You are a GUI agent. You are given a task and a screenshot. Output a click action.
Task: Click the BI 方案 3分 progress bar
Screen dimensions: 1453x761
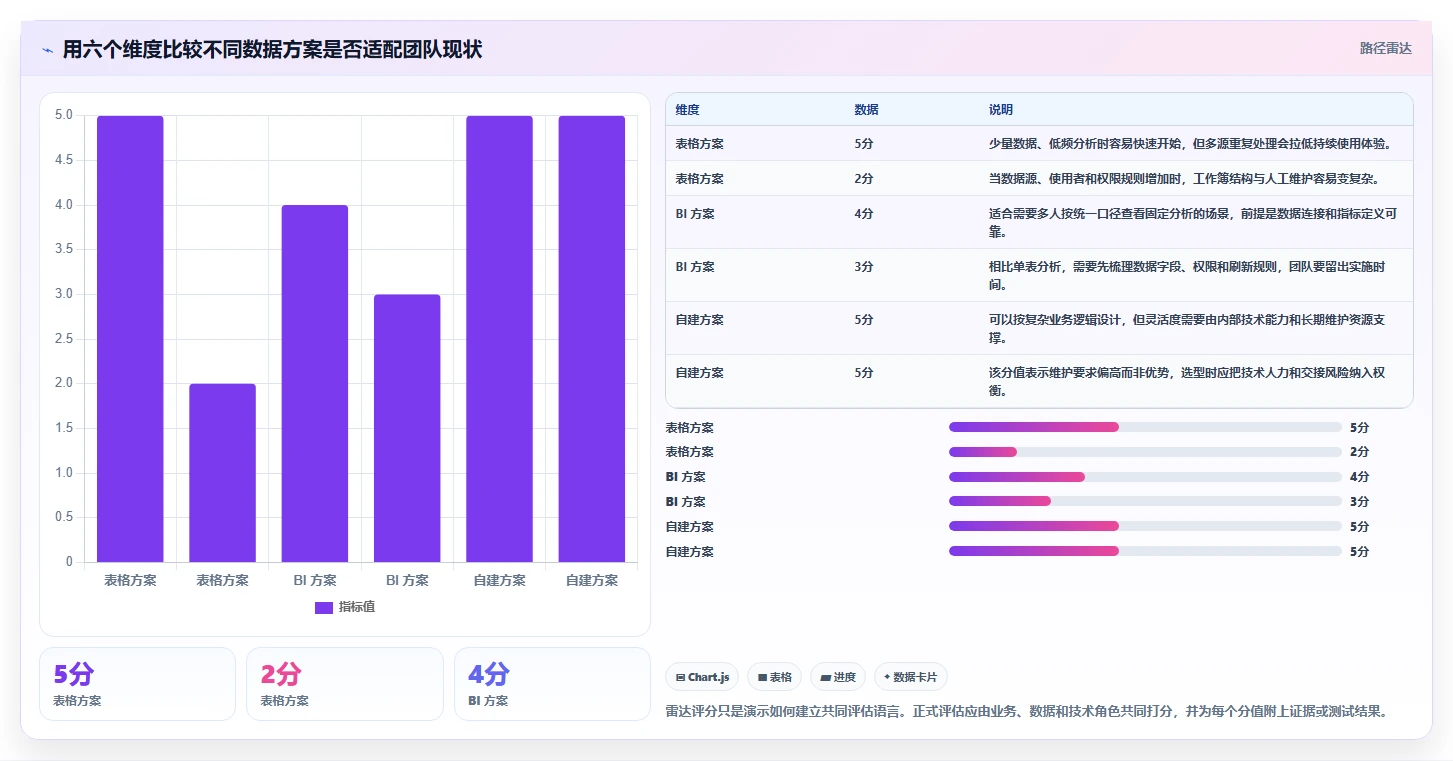pos(1145,502)
